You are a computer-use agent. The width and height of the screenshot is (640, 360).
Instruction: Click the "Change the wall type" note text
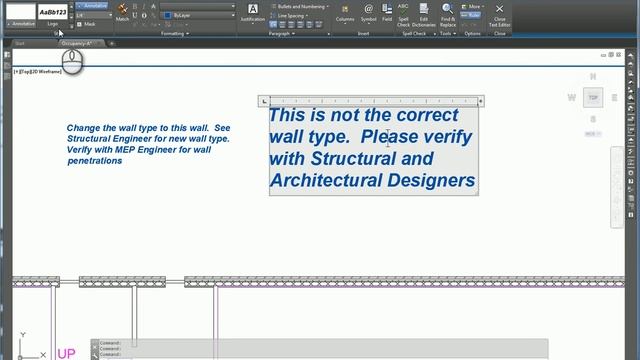coord(148,144)
